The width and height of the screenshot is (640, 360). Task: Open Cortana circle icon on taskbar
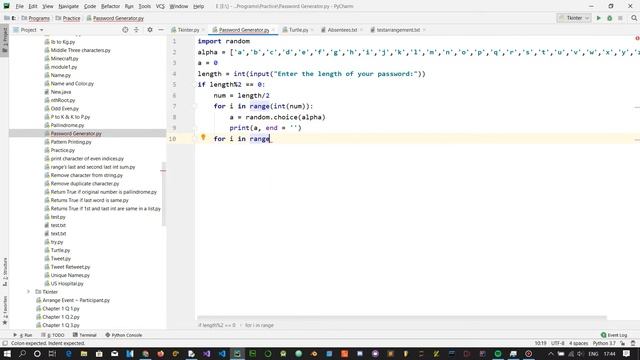point(37,353)
